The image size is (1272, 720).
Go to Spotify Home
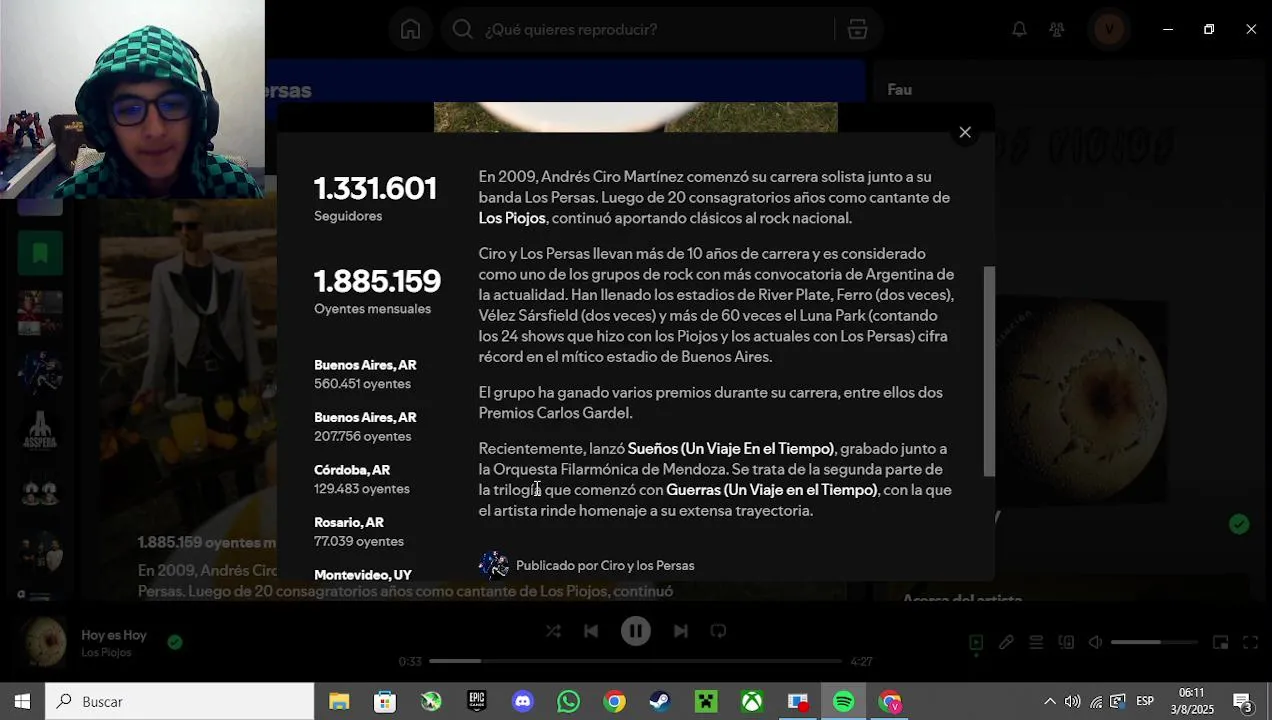[x=410, y=29]
